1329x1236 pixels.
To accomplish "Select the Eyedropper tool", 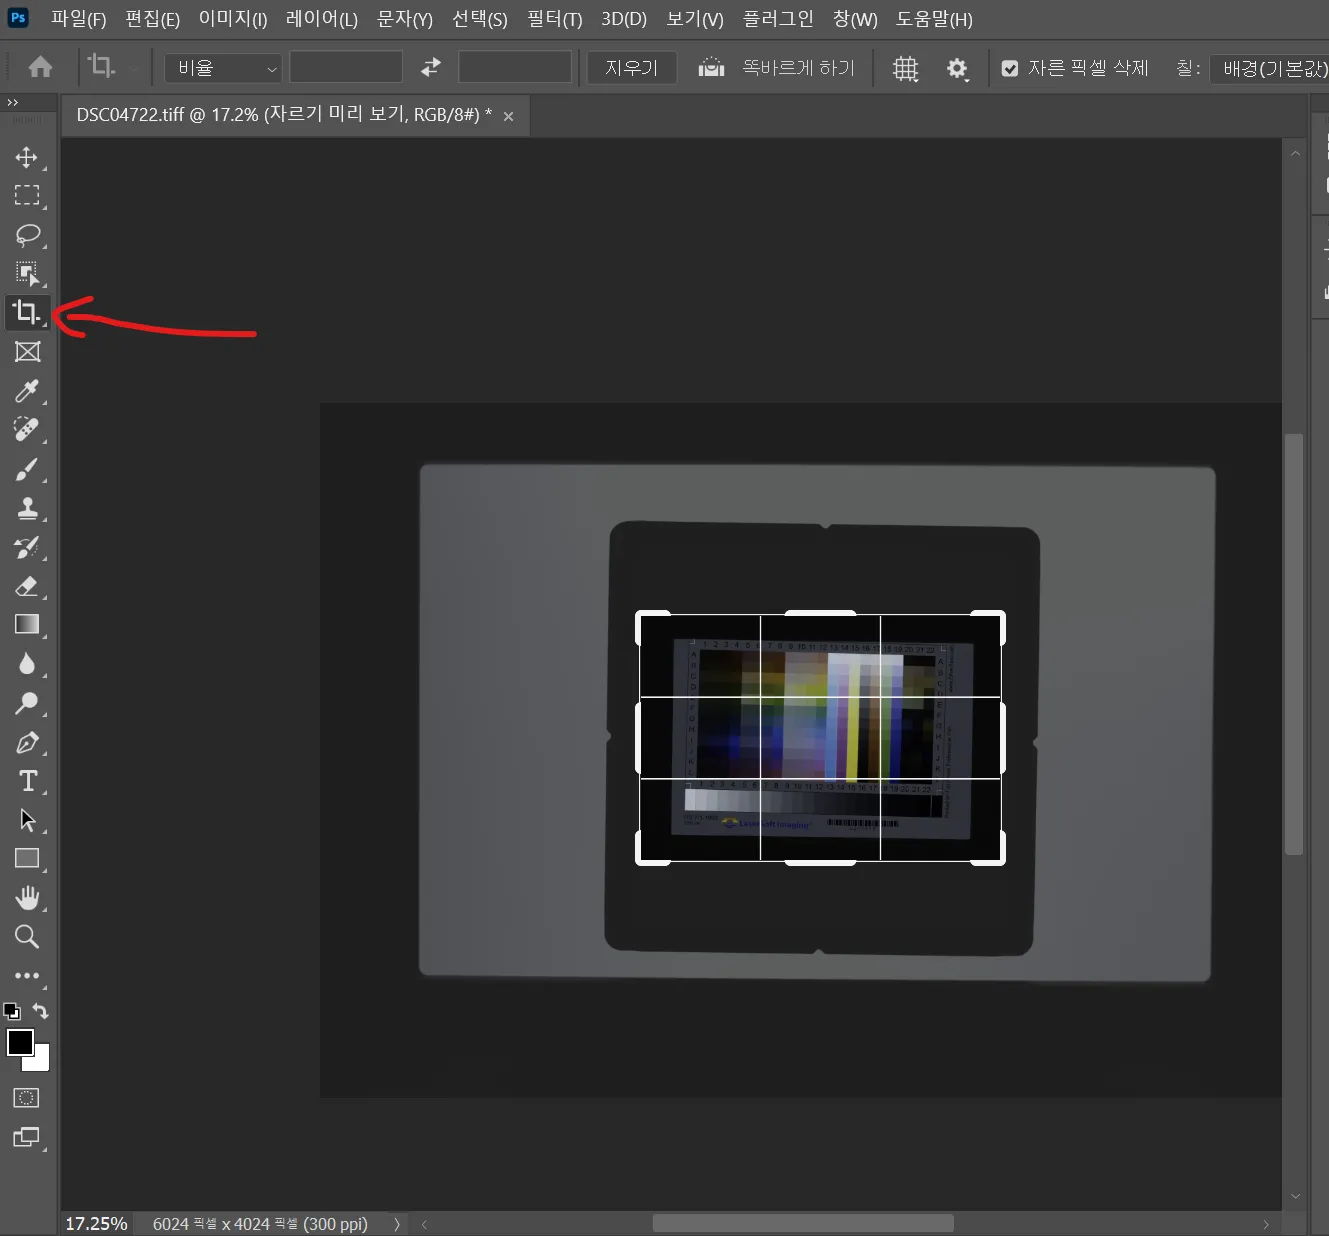I will (x=27, y=391).
